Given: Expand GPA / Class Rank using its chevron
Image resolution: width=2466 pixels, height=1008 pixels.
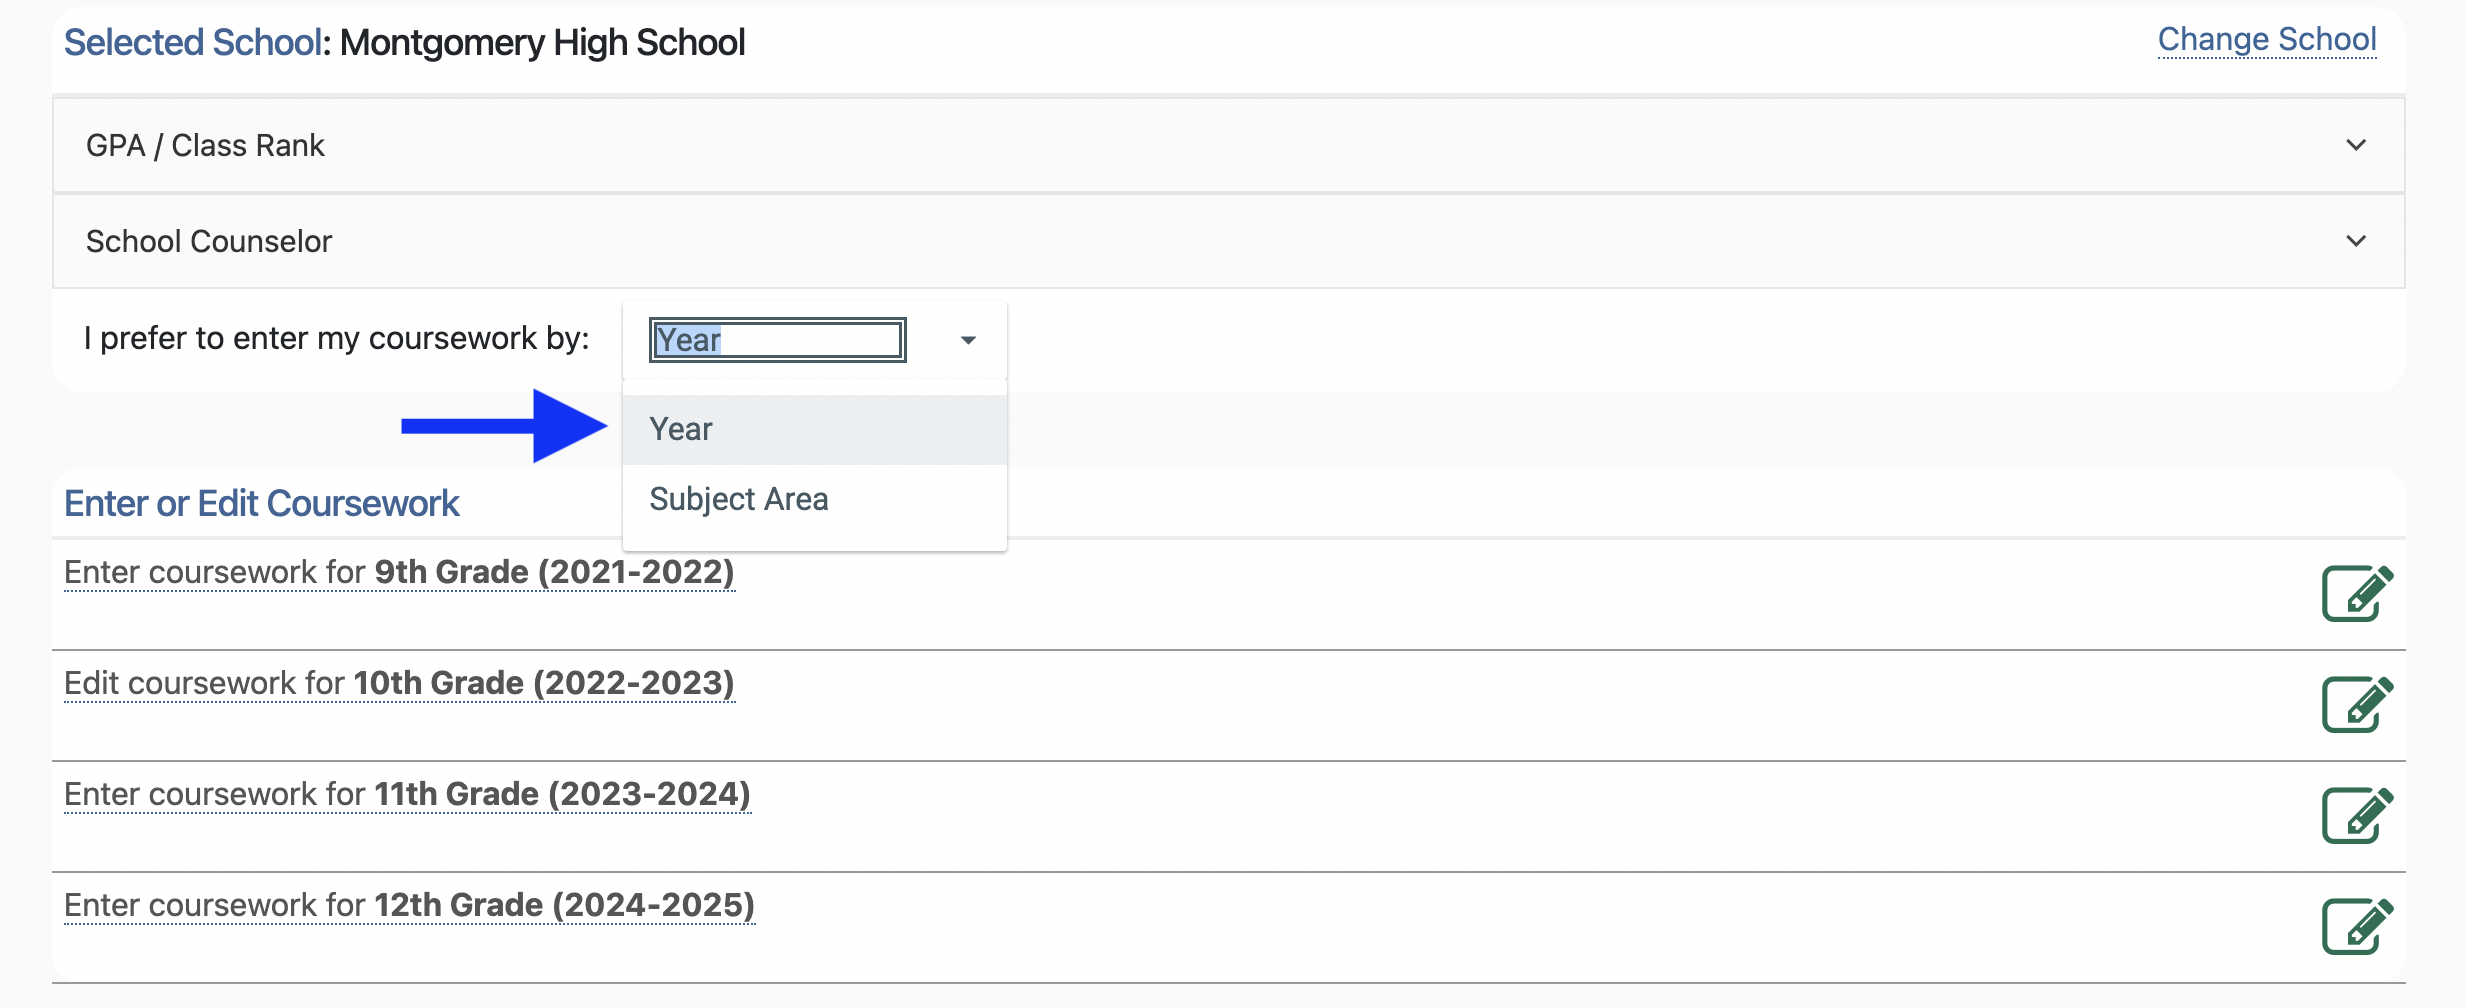Looking at the screenshot, I should pyautogui.click(x=2356, y=146).
